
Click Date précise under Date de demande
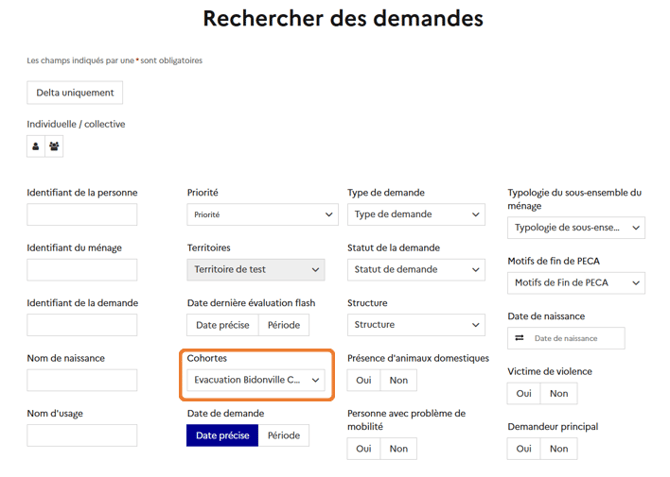click(x=222, y=435)
